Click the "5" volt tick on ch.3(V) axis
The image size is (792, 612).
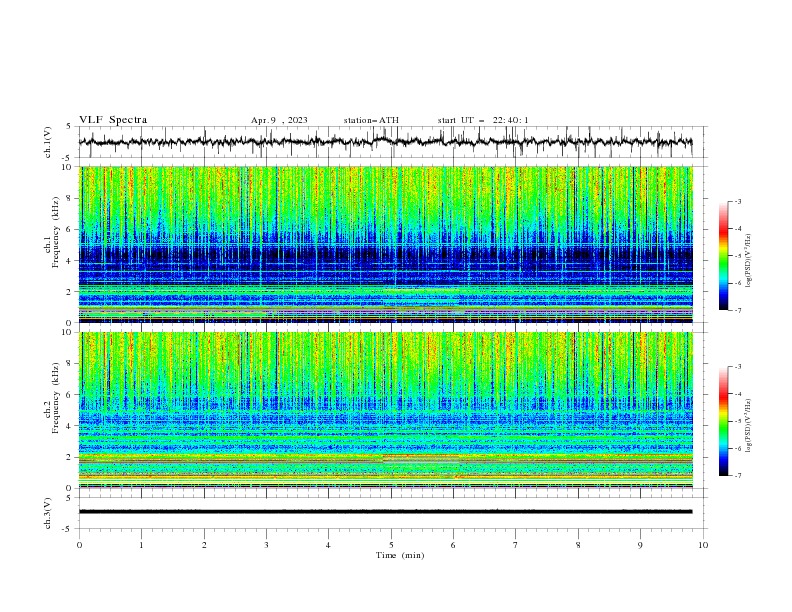69,498
